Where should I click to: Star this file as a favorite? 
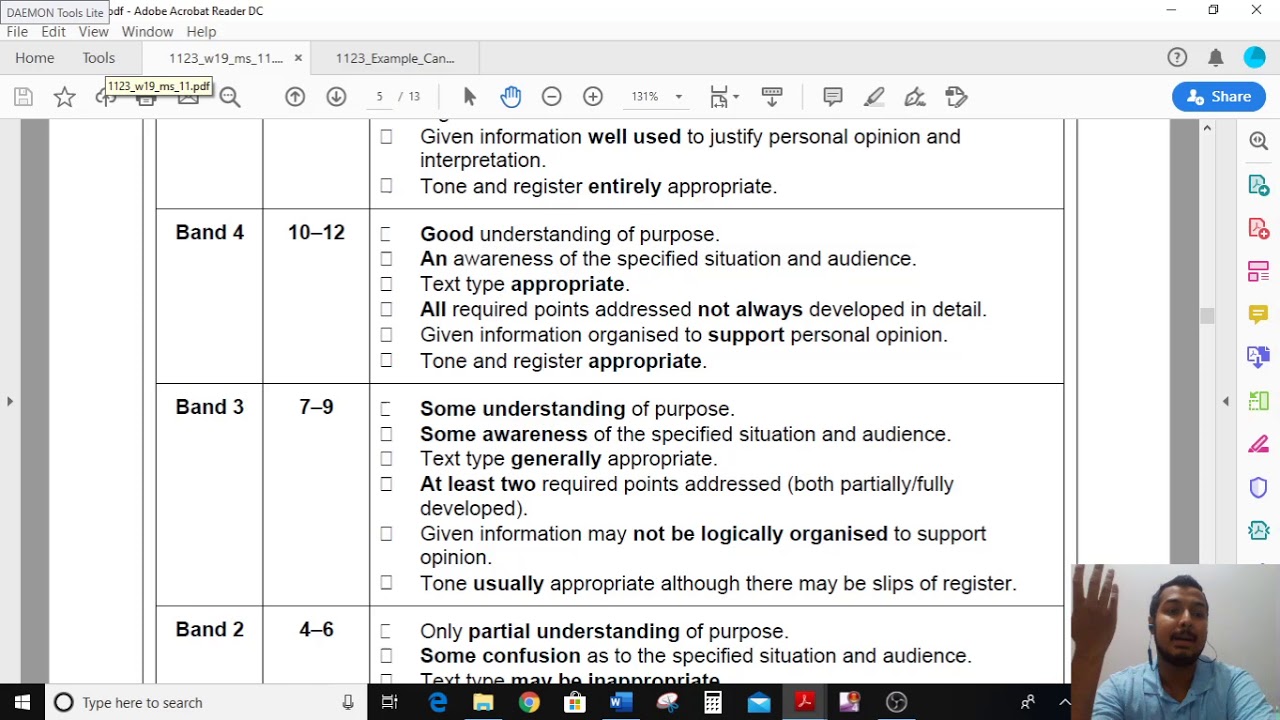coord(64,97)
